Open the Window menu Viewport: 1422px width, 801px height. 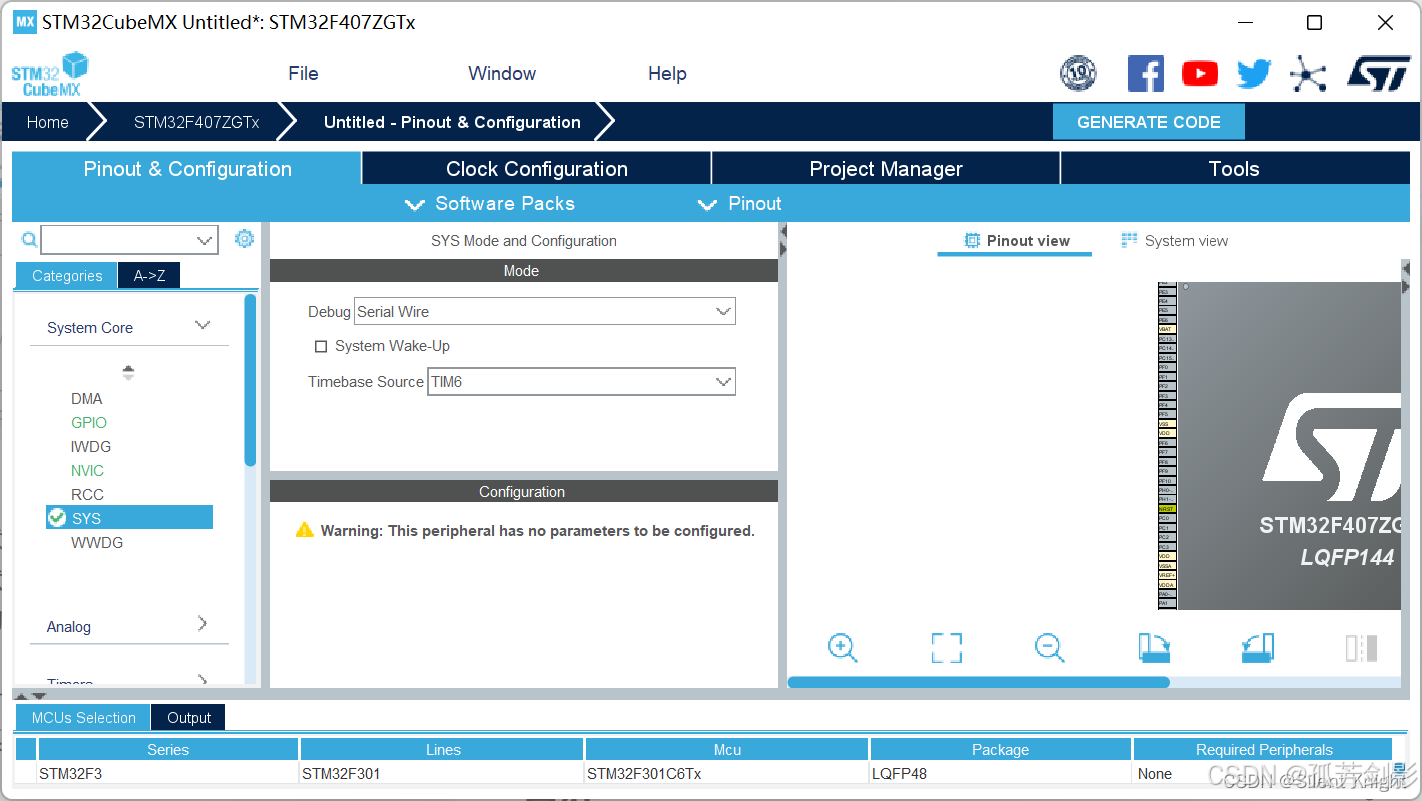tap(502, 74)
